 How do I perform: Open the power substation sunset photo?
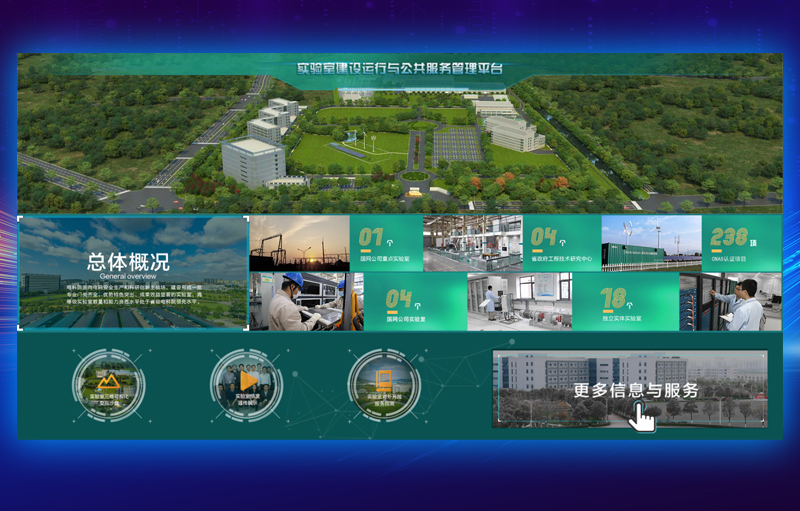pyautogui.click(x=299, y=243)
